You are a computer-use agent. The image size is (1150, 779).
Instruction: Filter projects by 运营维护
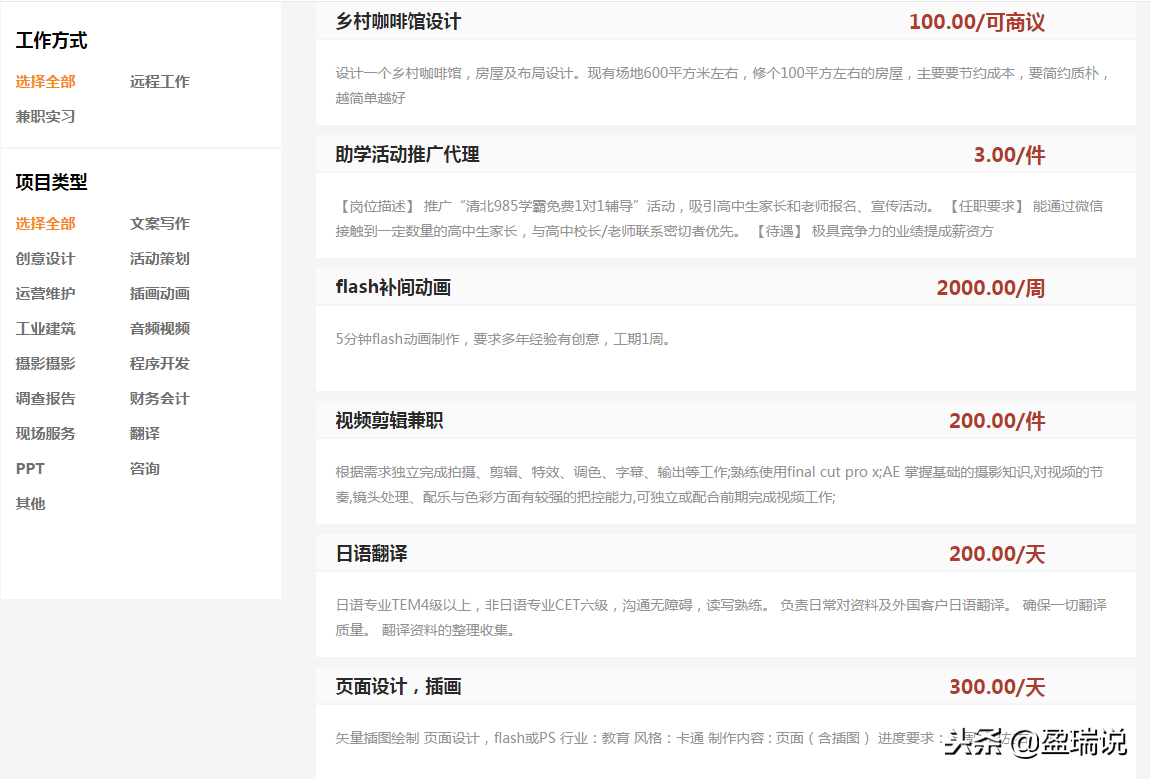[45, 293]
